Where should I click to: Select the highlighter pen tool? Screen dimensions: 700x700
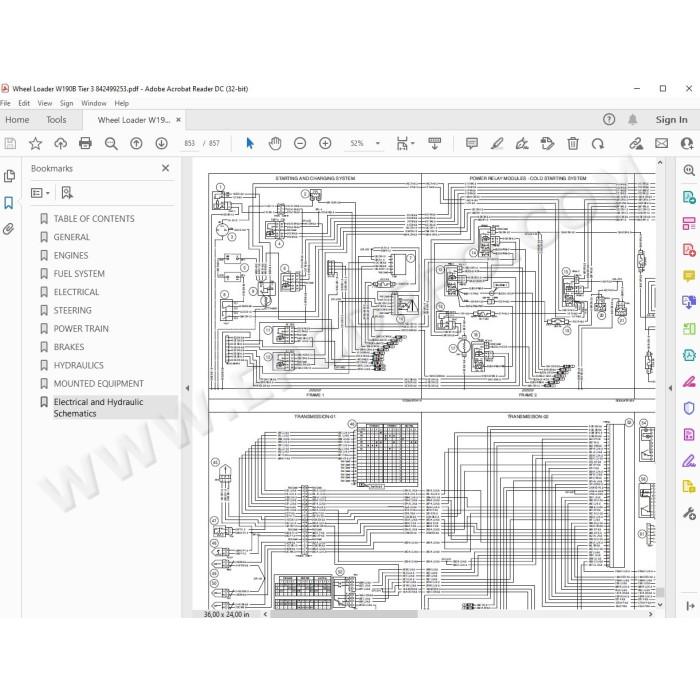tap(497, 143)
